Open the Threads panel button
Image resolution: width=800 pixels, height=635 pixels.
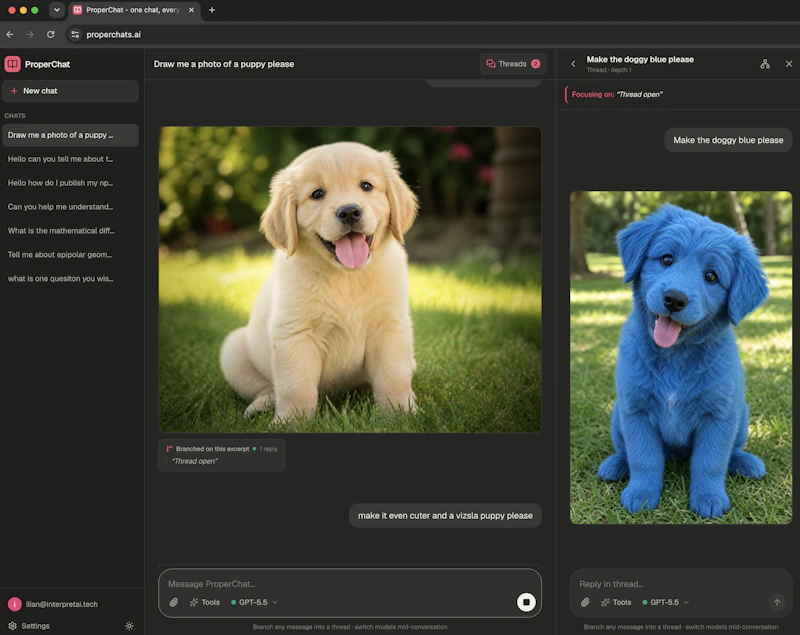click(513, 64)
